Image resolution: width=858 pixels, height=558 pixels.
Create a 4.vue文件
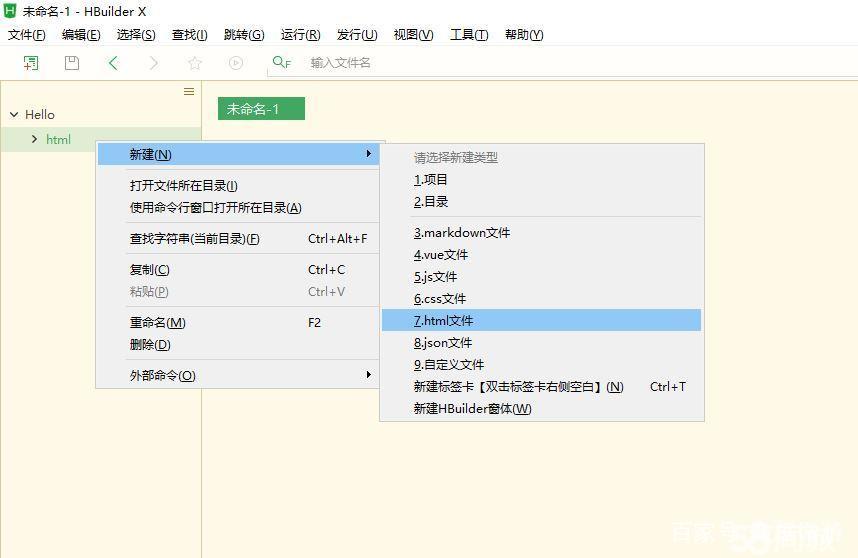pos(541,254)
